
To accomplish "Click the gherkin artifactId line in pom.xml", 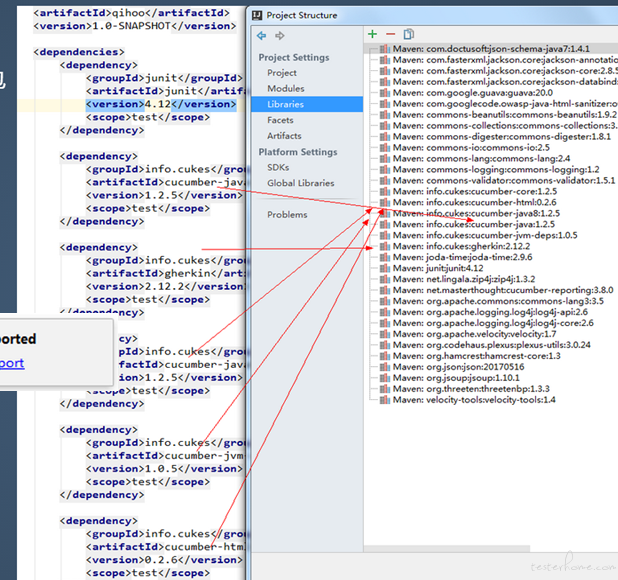I will pyautogui.click(x=166, y=273).
